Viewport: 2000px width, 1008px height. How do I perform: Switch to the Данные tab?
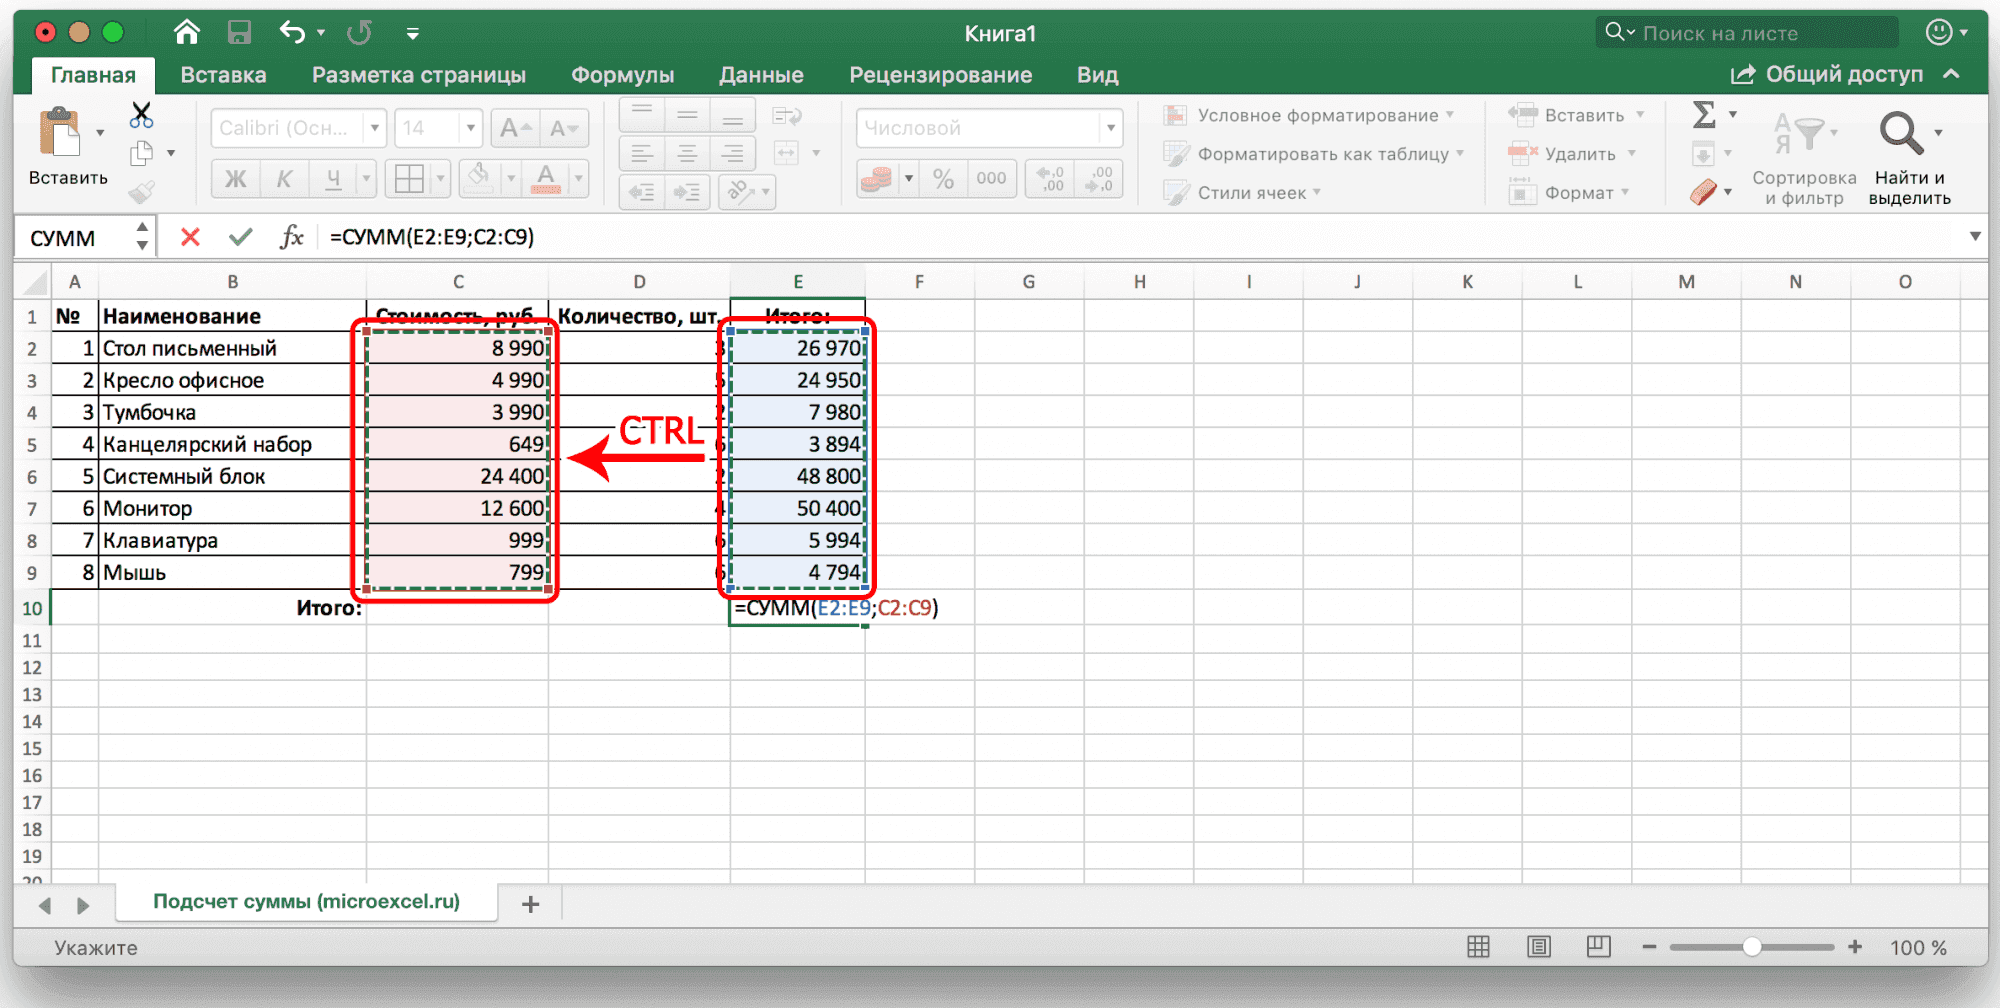pyautogui.click(x=761, y=75)
